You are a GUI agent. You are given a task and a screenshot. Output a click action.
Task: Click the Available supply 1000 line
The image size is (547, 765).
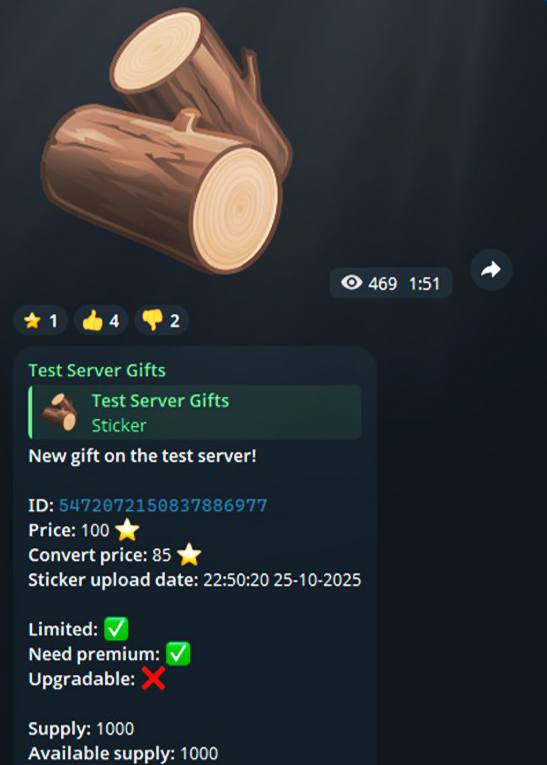pyautogui.click(x=123, y=754)
